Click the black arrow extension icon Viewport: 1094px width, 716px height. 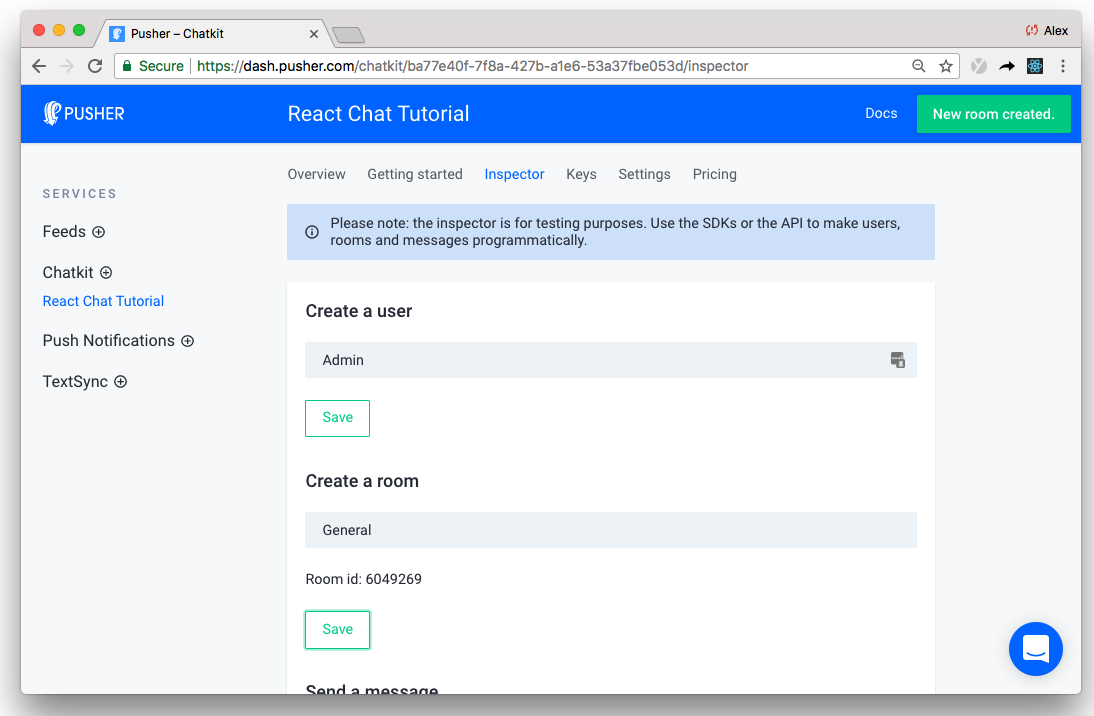tap(1007, 66)
